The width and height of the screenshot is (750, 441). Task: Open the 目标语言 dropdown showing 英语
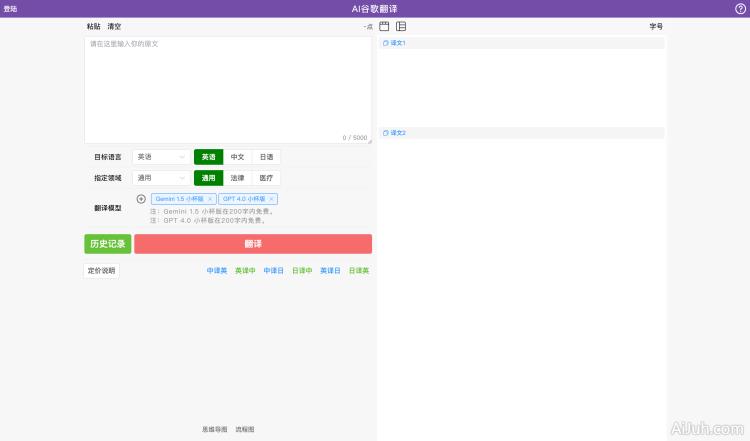click(x=160, y=157)
